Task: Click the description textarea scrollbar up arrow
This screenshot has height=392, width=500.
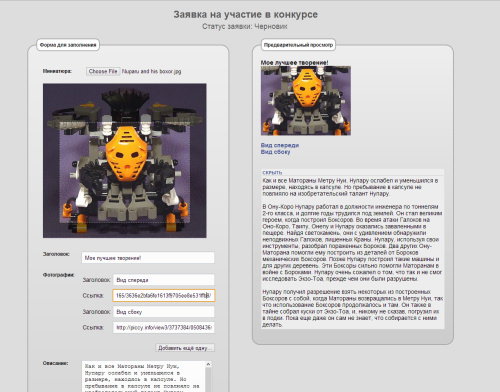Action: (x=208, y=364)
